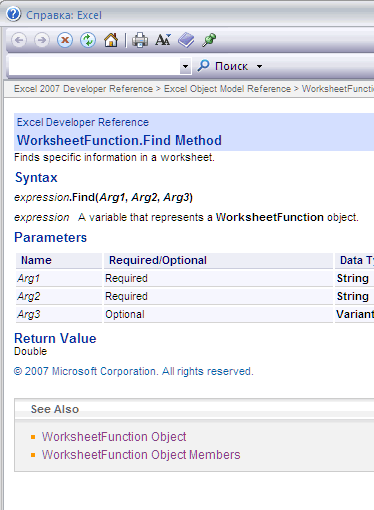
Task: Click the Back arrow button
Action: 19,40
